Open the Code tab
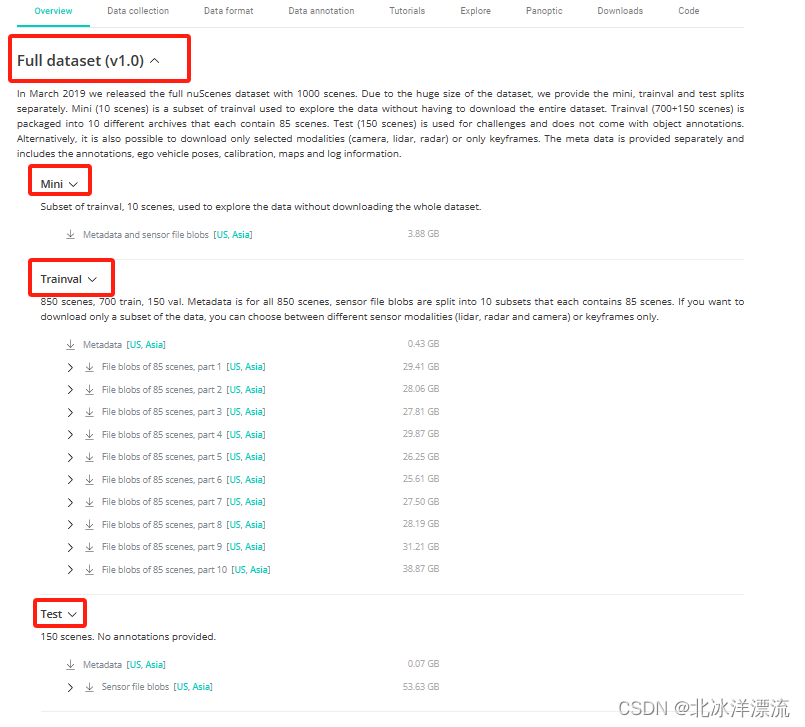The height and width of the screenshot is (727, 805). point(688,11)
